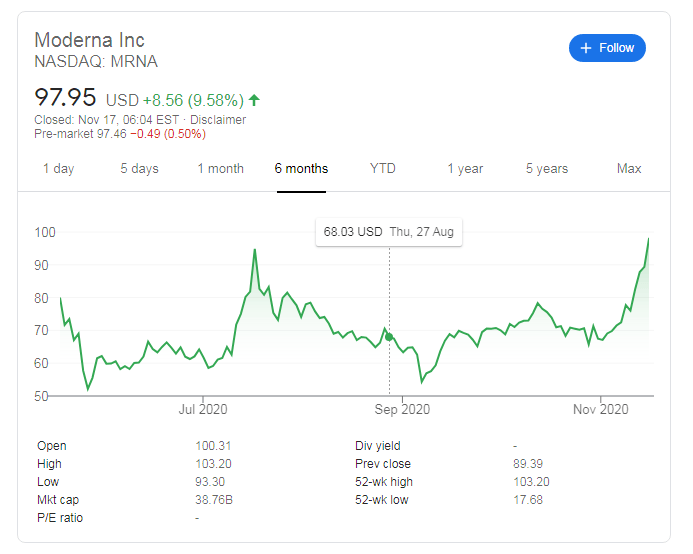This screenshot has width=693, height=554.
Task: Show the 5 years chart
Action: (x=547, y=168)
